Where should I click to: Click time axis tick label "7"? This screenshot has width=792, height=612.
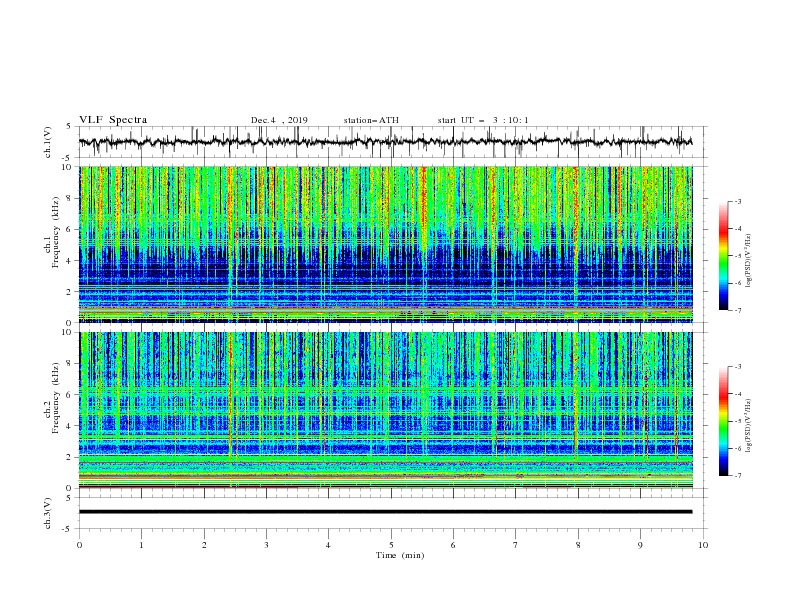516,545
